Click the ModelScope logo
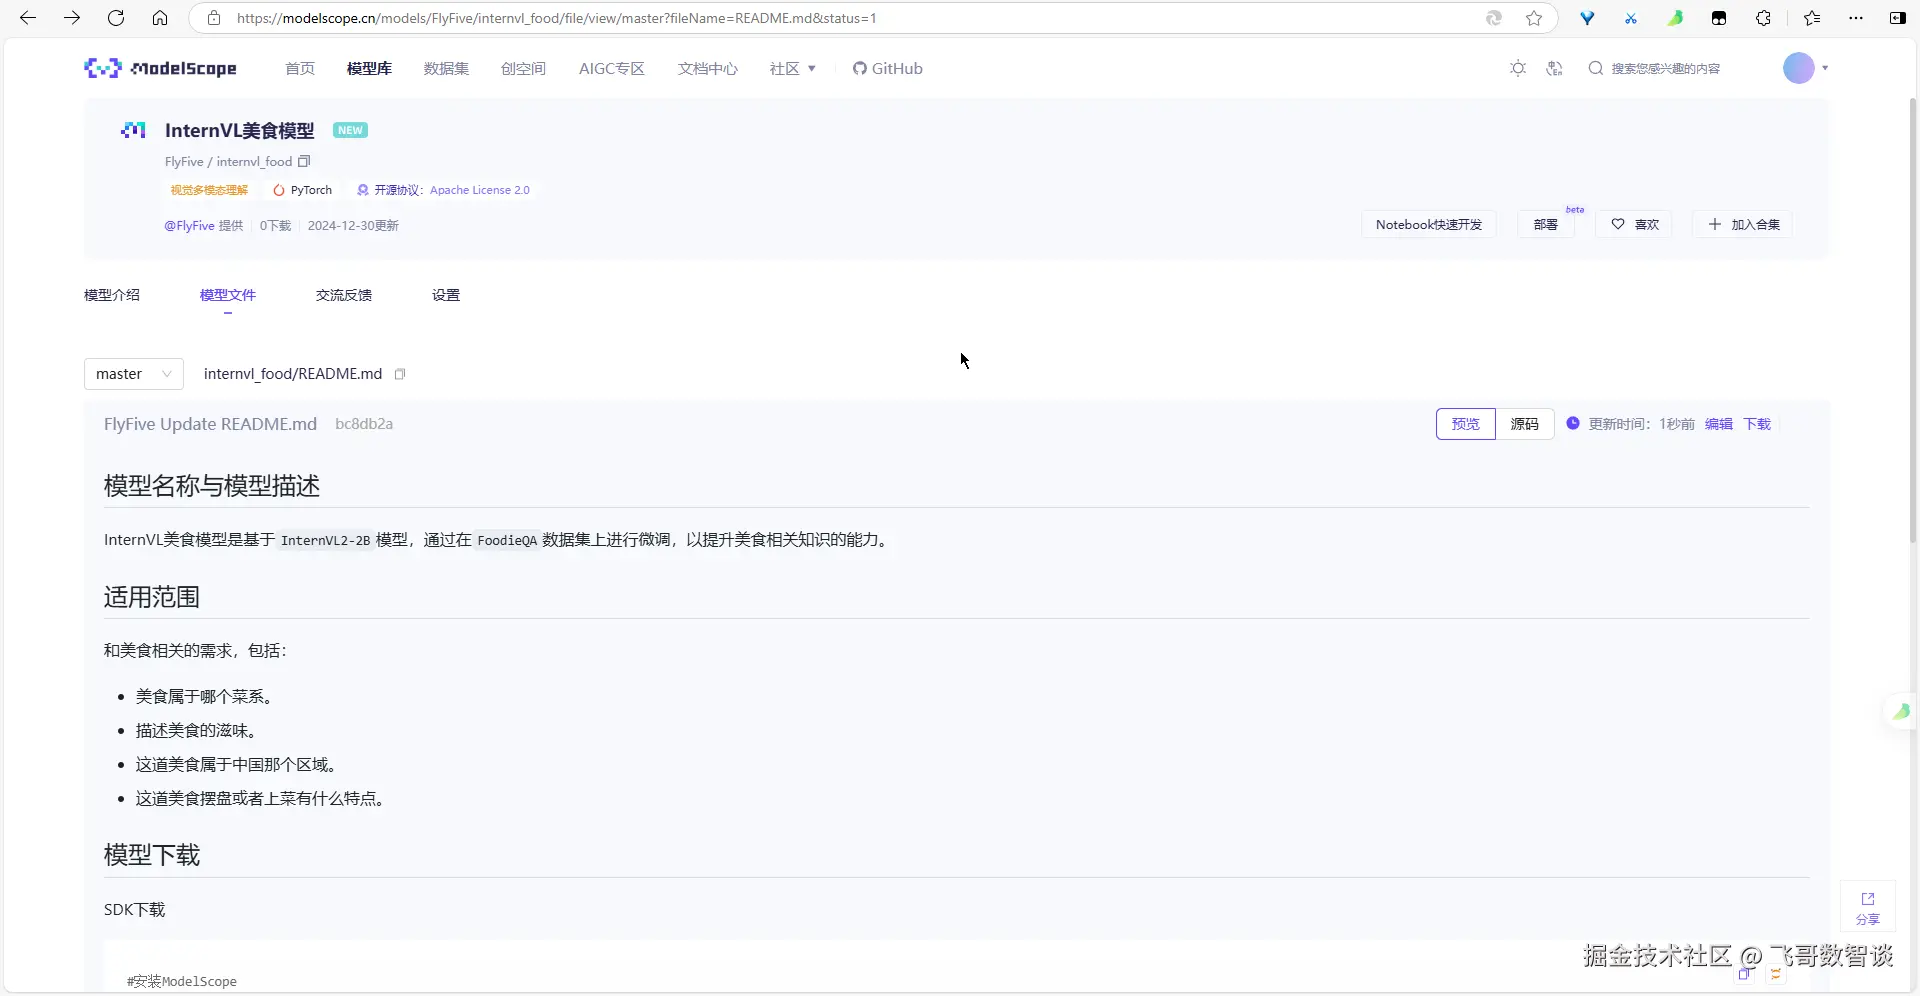 click(x=160, y=68)
